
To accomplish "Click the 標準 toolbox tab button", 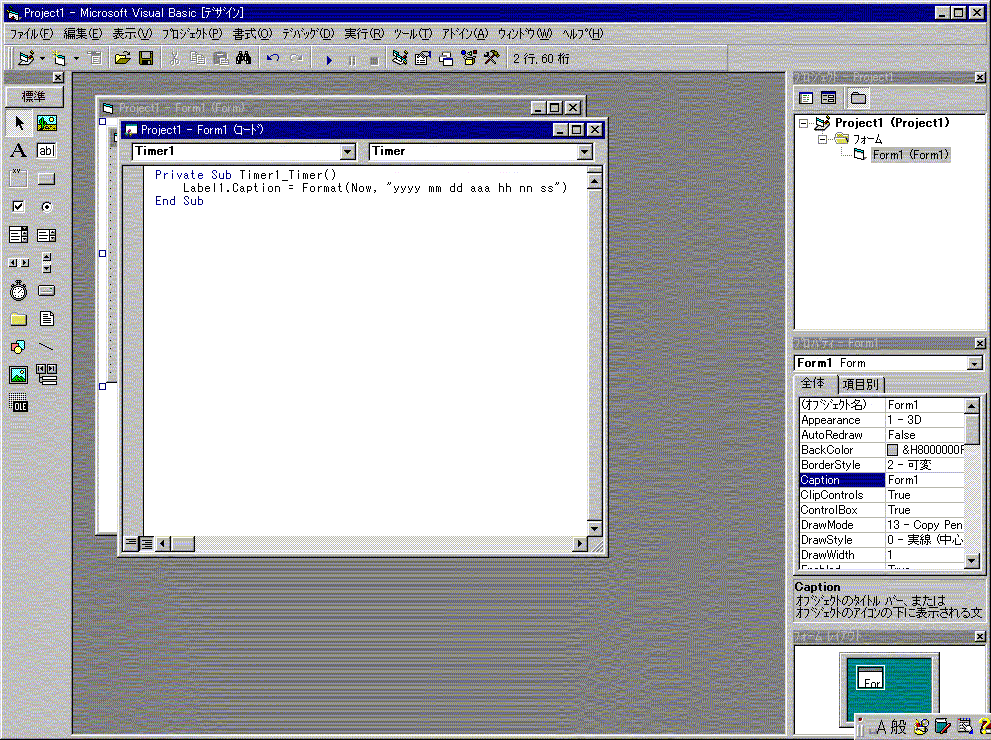I will [34, 96].
